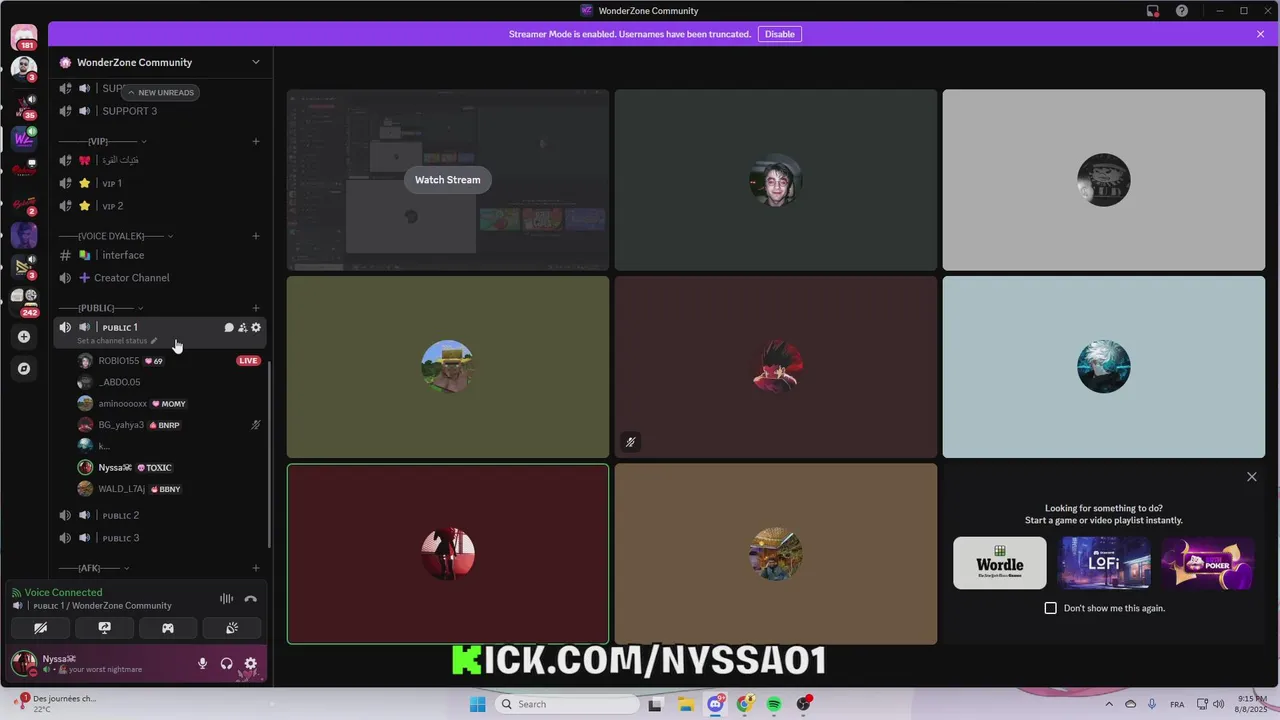Join VIP 1 voice channel

pos(160,183)
